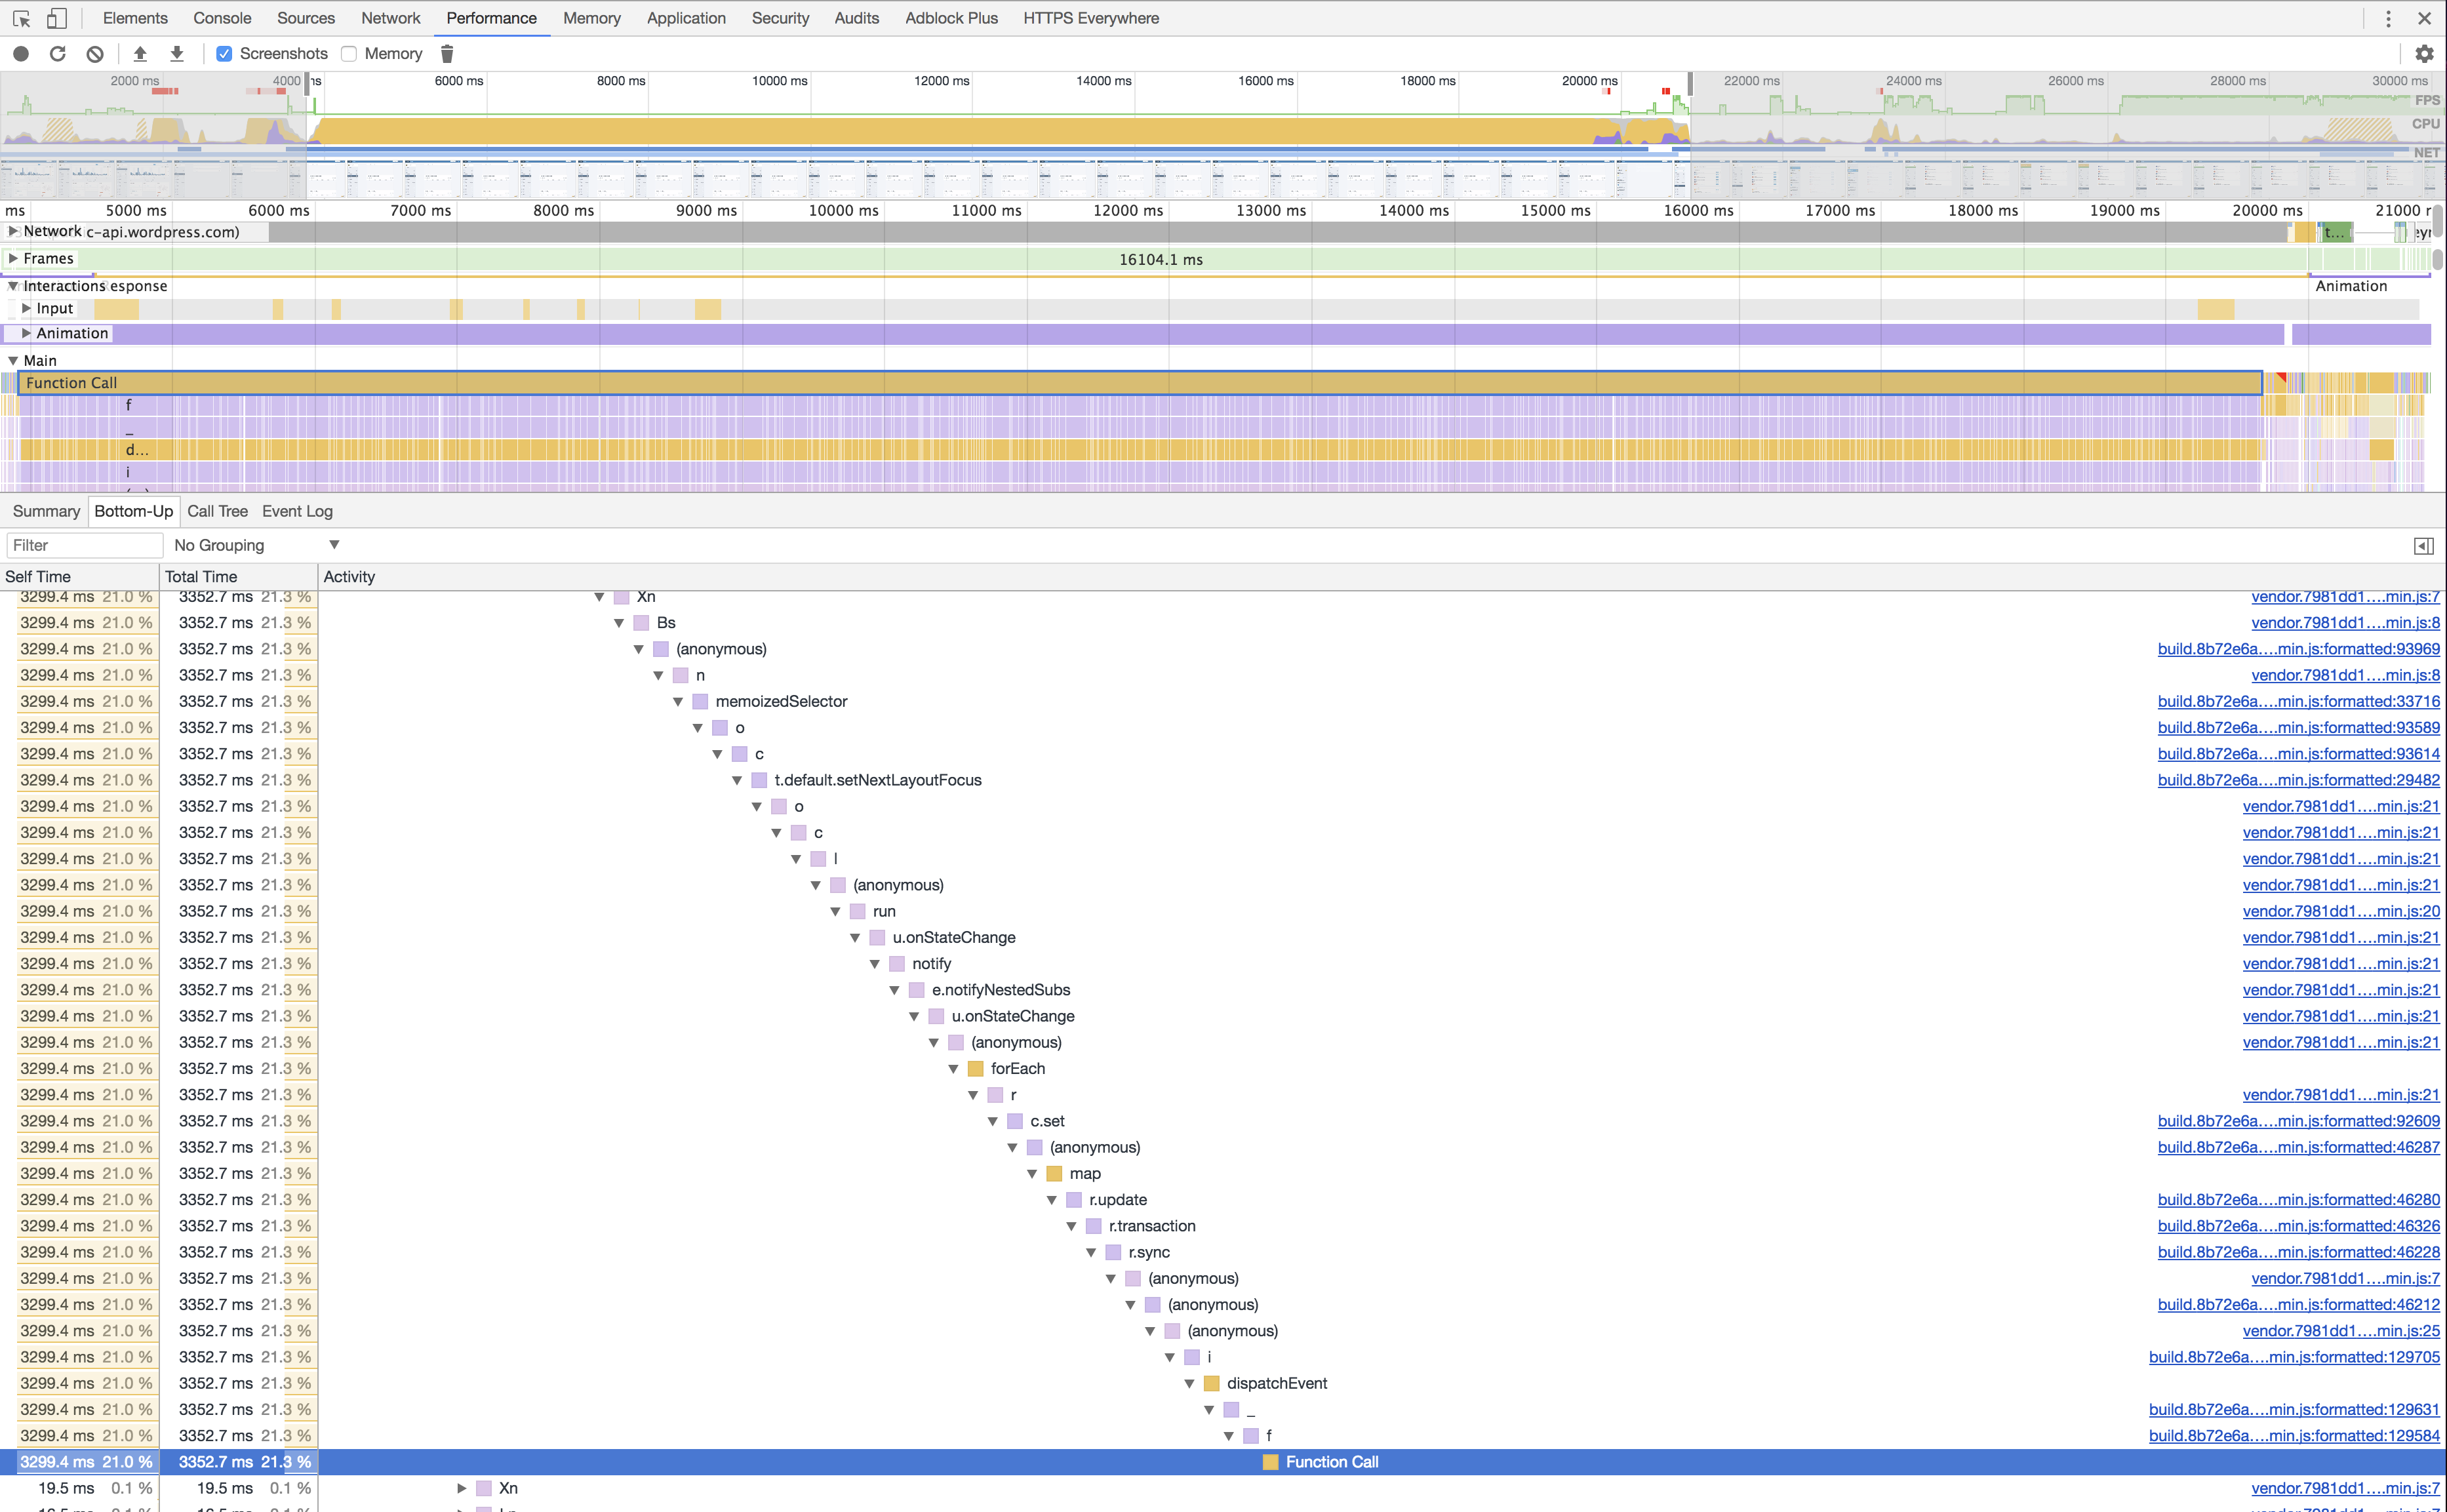
Task: Click the reload and profile icon
Action: (x=58, y=54)
